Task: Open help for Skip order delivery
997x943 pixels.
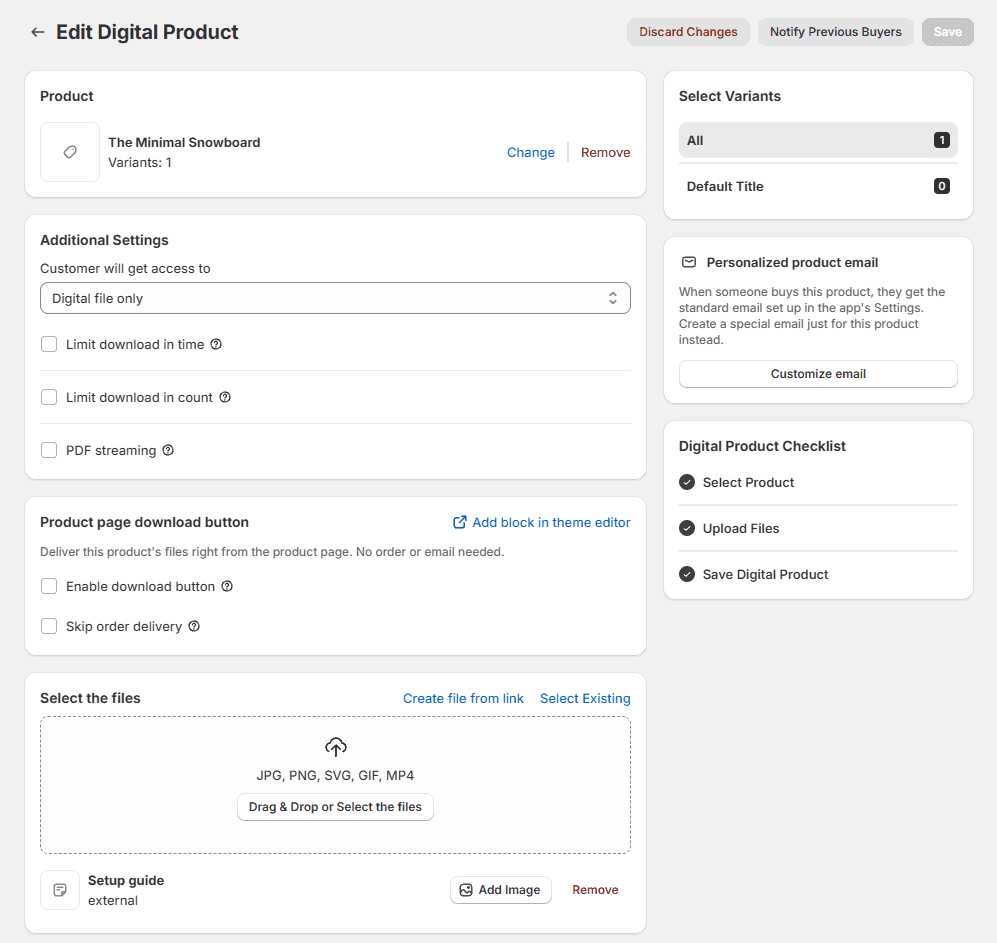Action: coord(195,626)
